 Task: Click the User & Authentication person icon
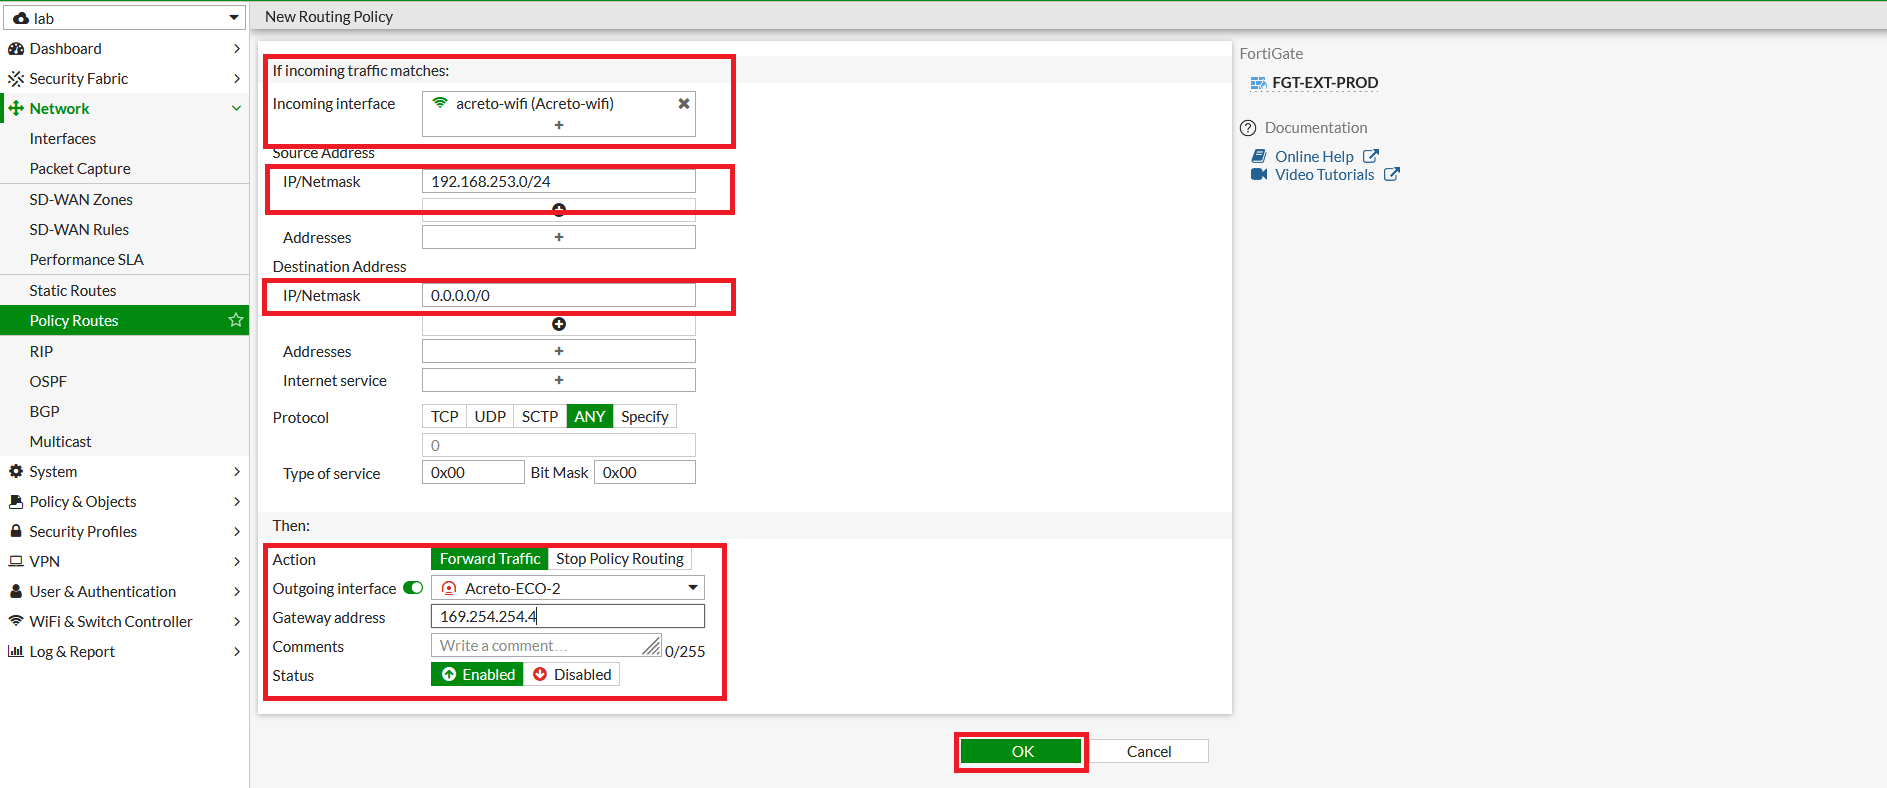click(x=16, y=592)
